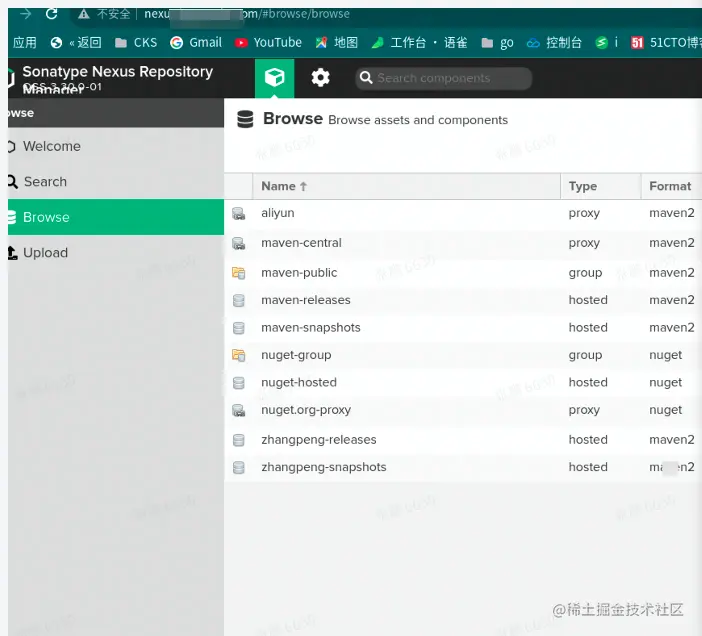Viewport: 702px width, 636px height.
Task: Open administration settings gear icon
Action: [321, 78]
